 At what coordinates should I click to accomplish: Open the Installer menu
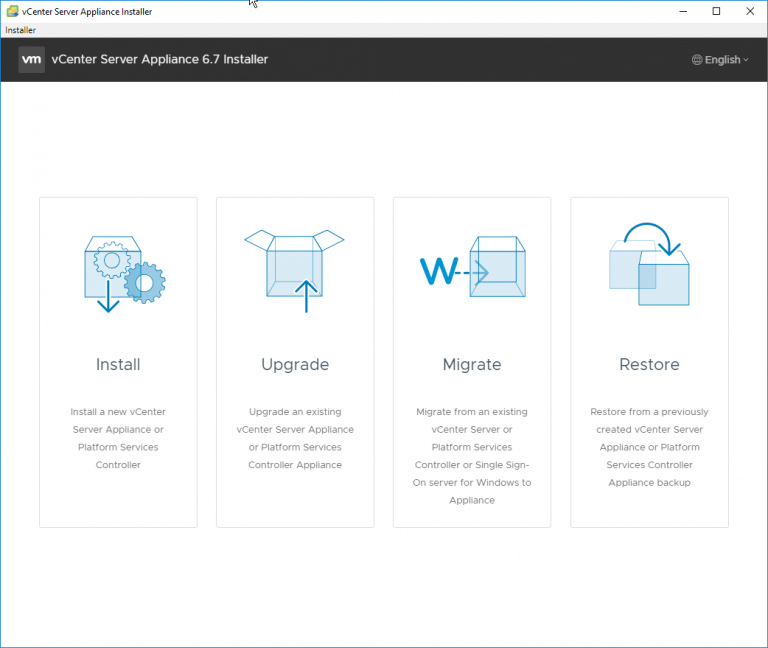(x=20, y=30)
